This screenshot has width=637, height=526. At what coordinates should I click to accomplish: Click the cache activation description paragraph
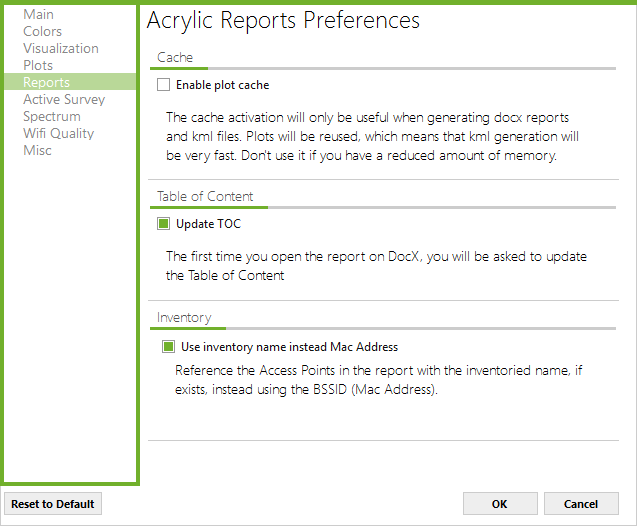point(372,136)
